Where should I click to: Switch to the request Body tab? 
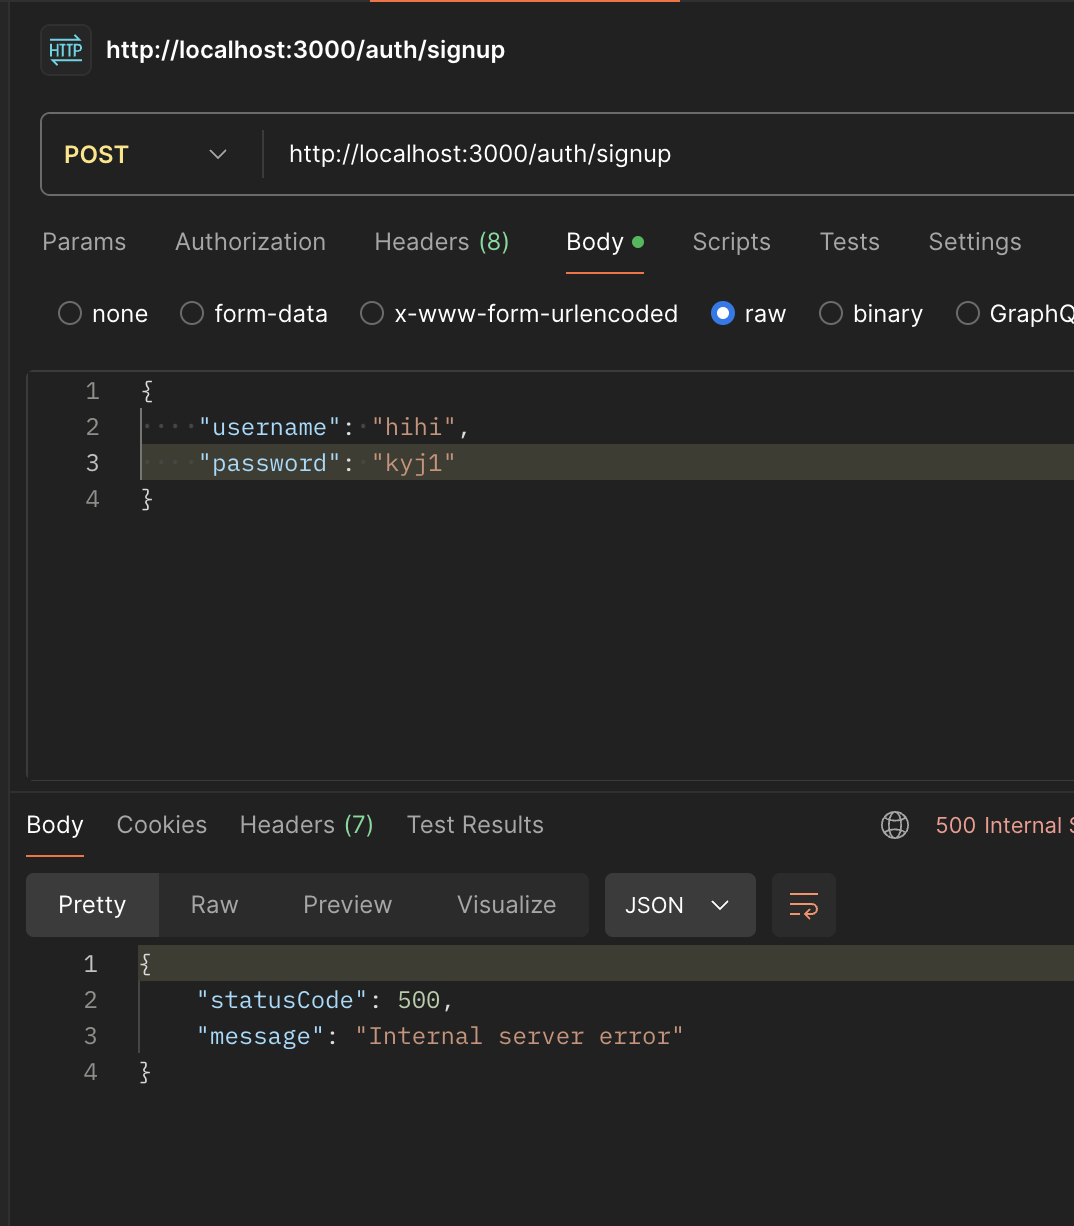click(x=605, y=242)
